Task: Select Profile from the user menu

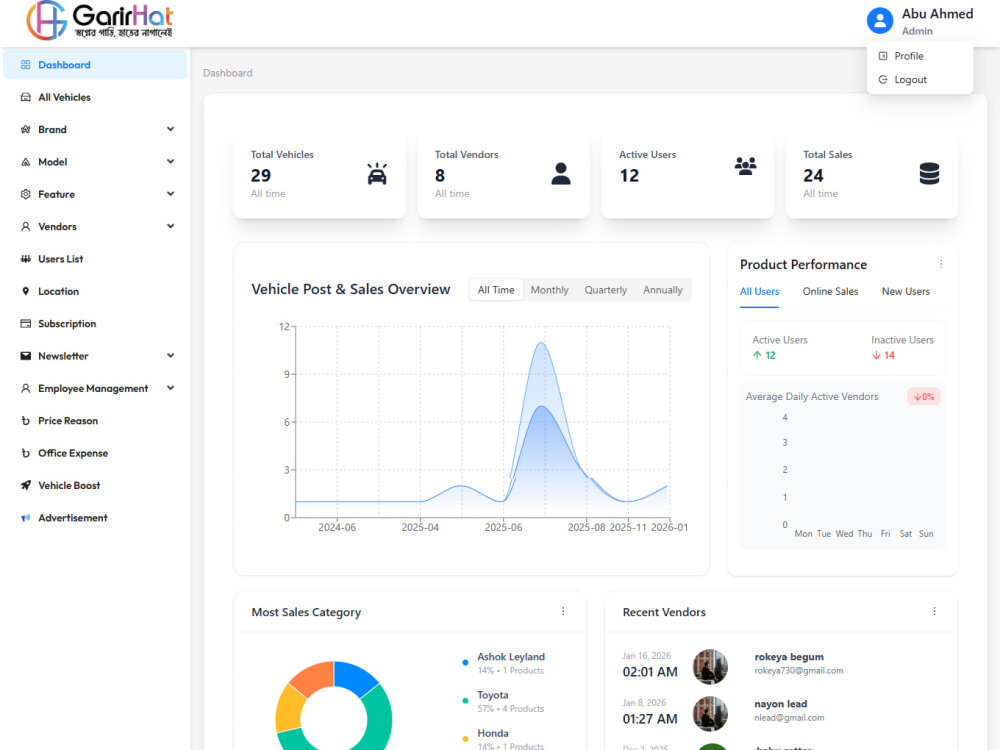Action: point(920,56)
